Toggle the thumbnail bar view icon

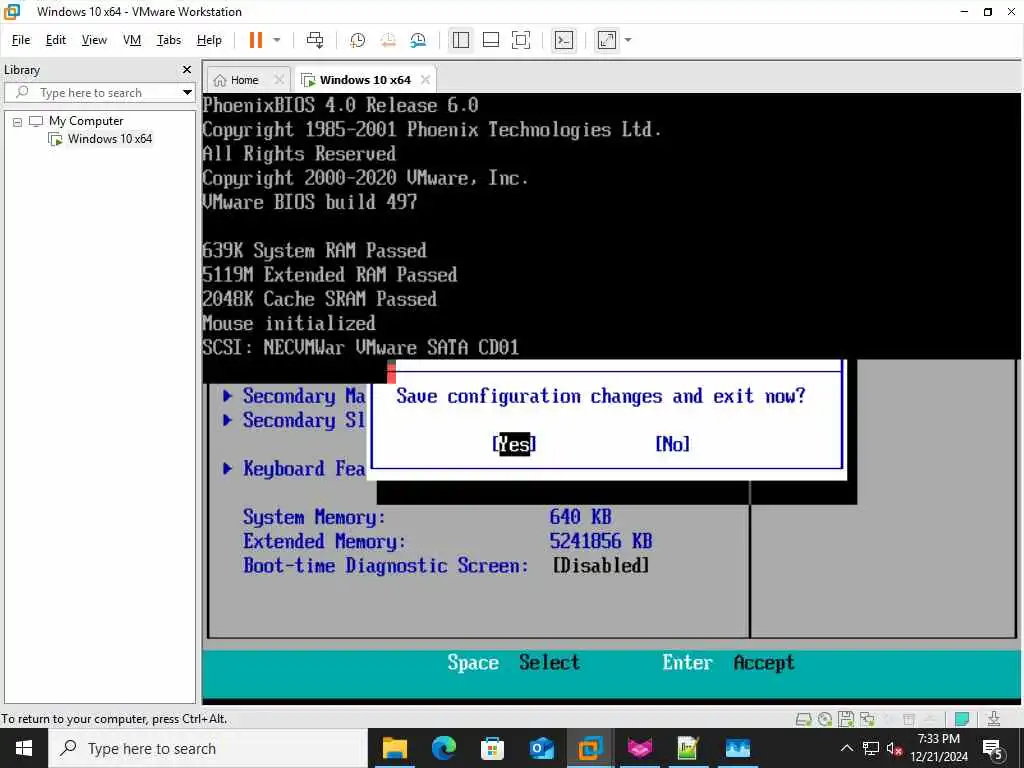(x=490, y=40)
